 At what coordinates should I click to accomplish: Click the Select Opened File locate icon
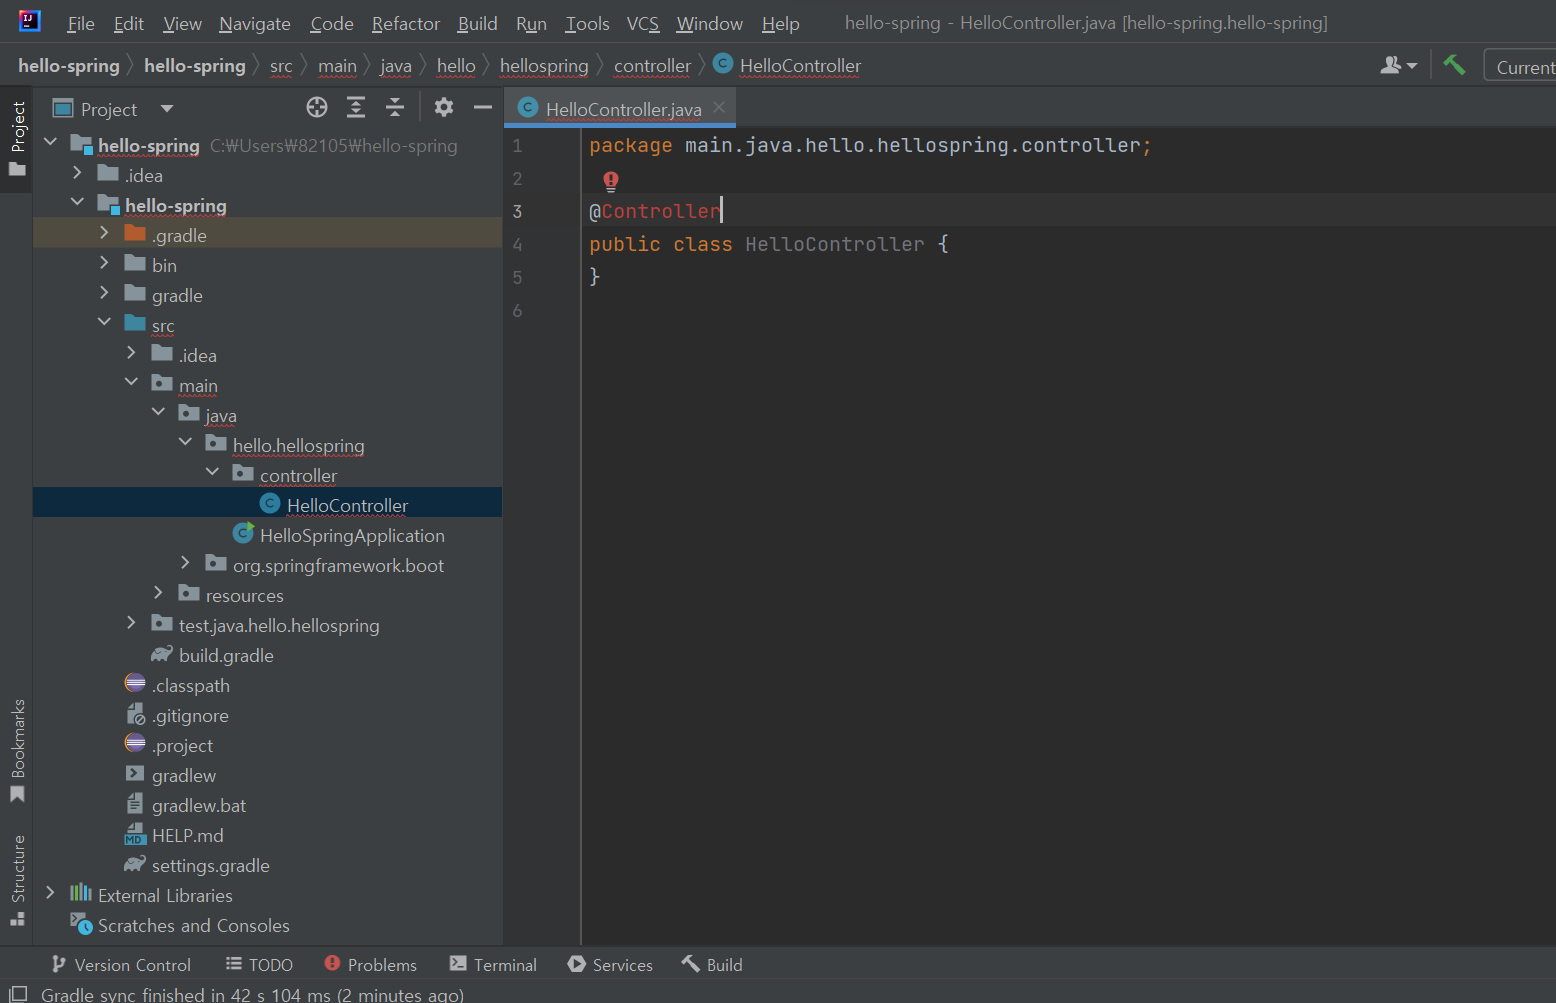coord(317,108)
